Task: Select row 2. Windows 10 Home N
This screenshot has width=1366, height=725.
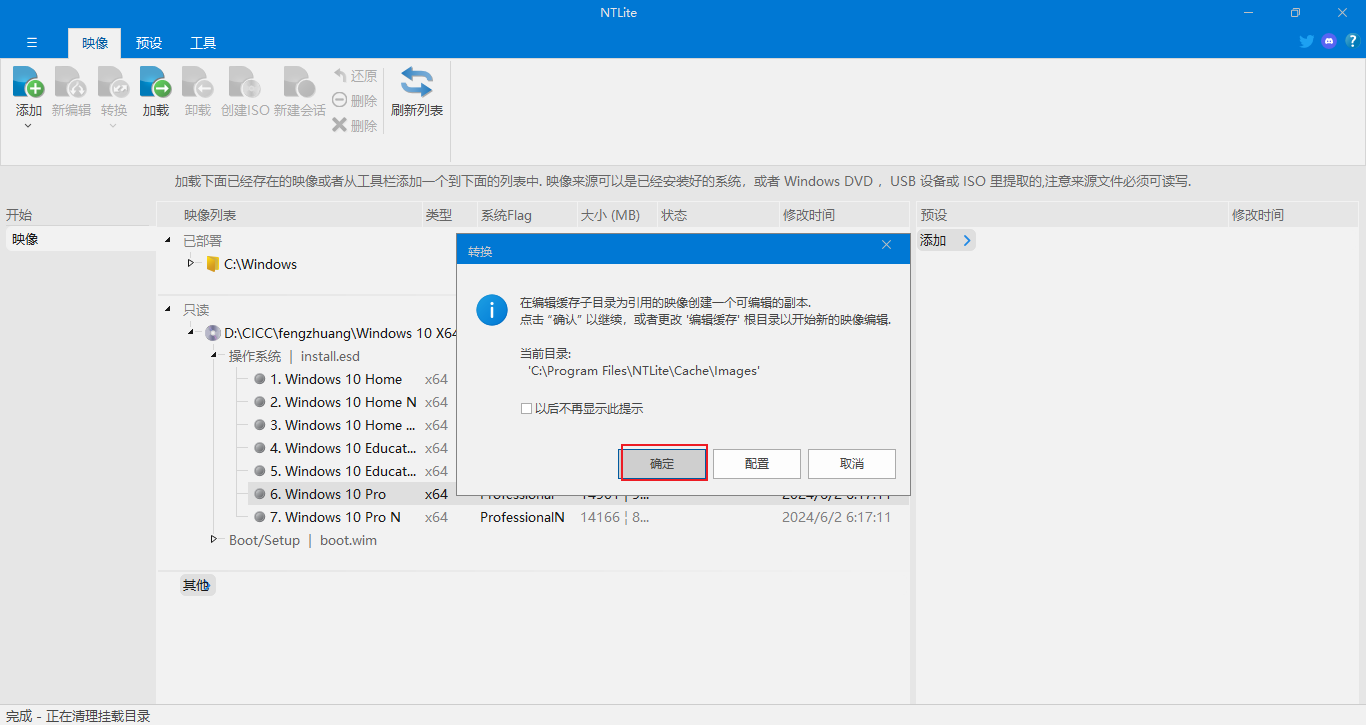Action: [x=343, y=402]
